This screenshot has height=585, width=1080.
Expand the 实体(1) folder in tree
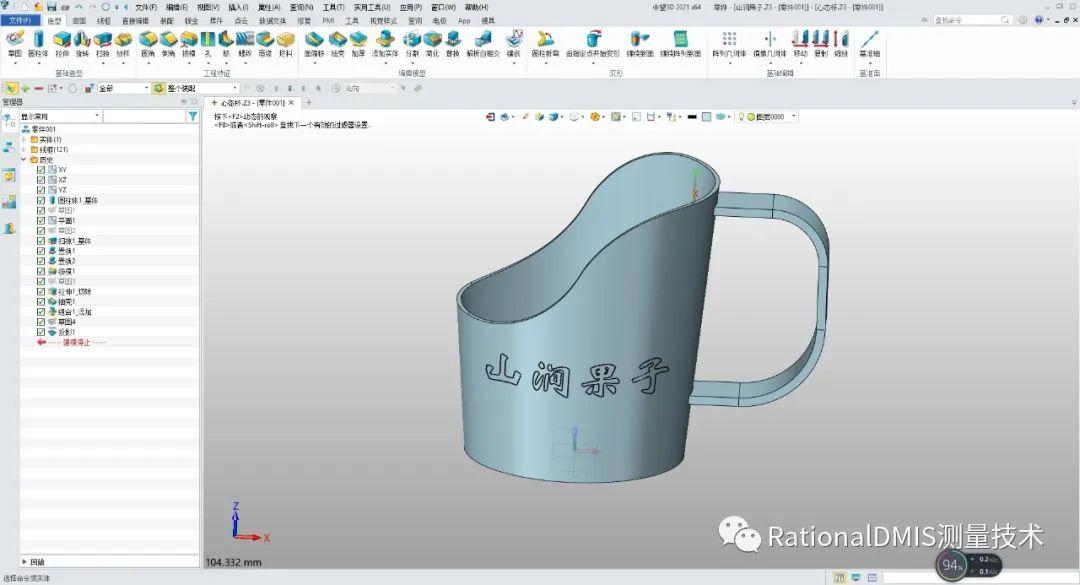coord(24,139)
